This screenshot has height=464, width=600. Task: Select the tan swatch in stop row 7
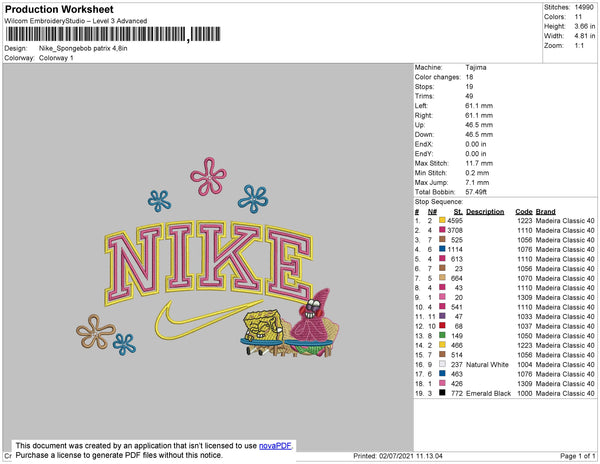click(x=442, y=278)
